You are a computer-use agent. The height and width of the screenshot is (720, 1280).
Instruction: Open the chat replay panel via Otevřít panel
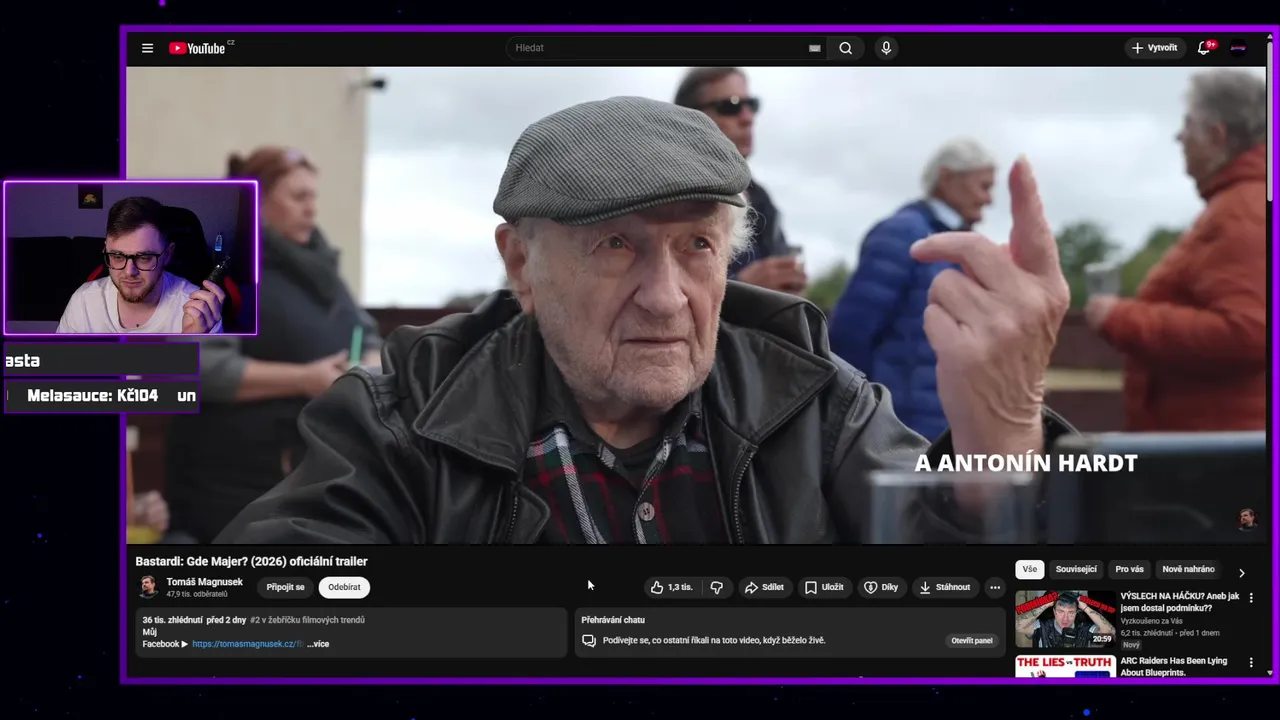(971, 641)
